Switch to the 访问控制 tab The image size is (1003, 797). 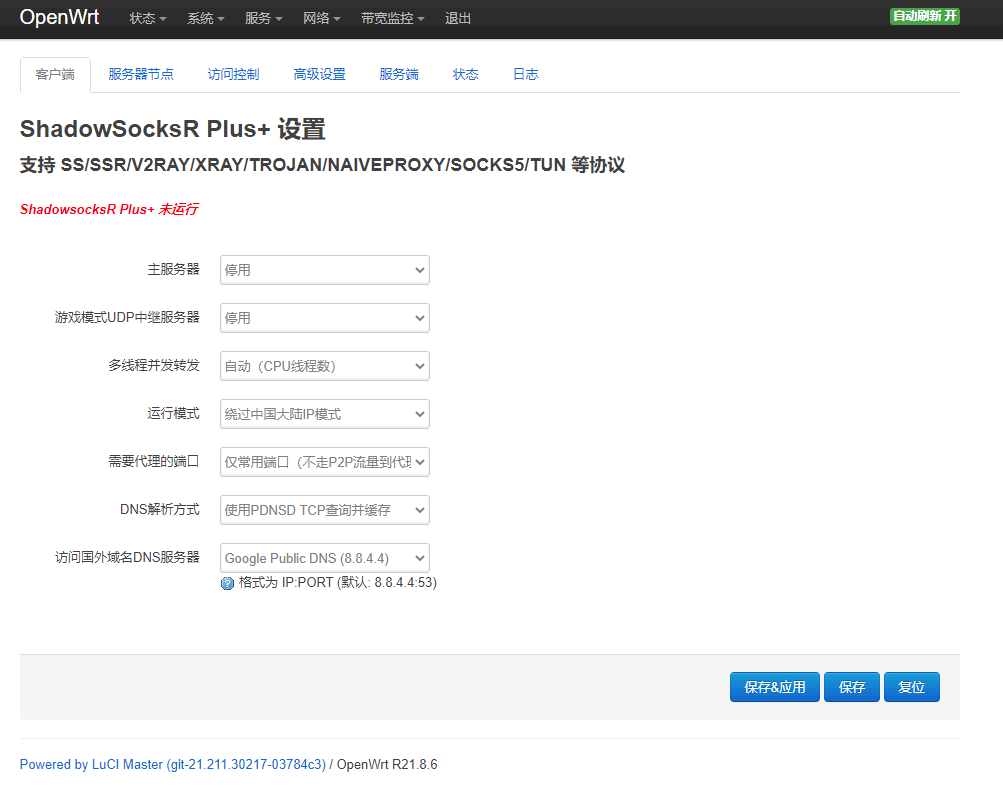point(233,75)
